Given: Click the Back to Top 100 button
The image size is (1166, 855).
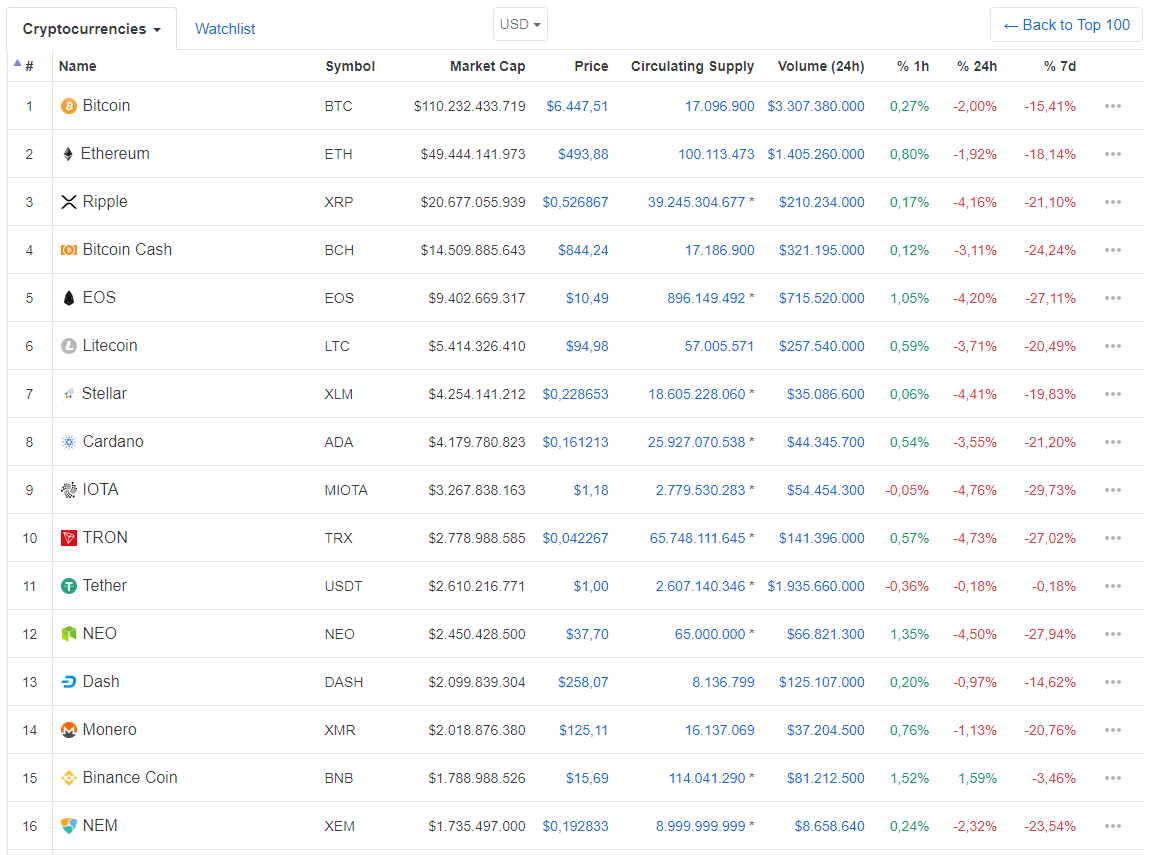Looking at the screenshot, I should (x=1066, y=25).
